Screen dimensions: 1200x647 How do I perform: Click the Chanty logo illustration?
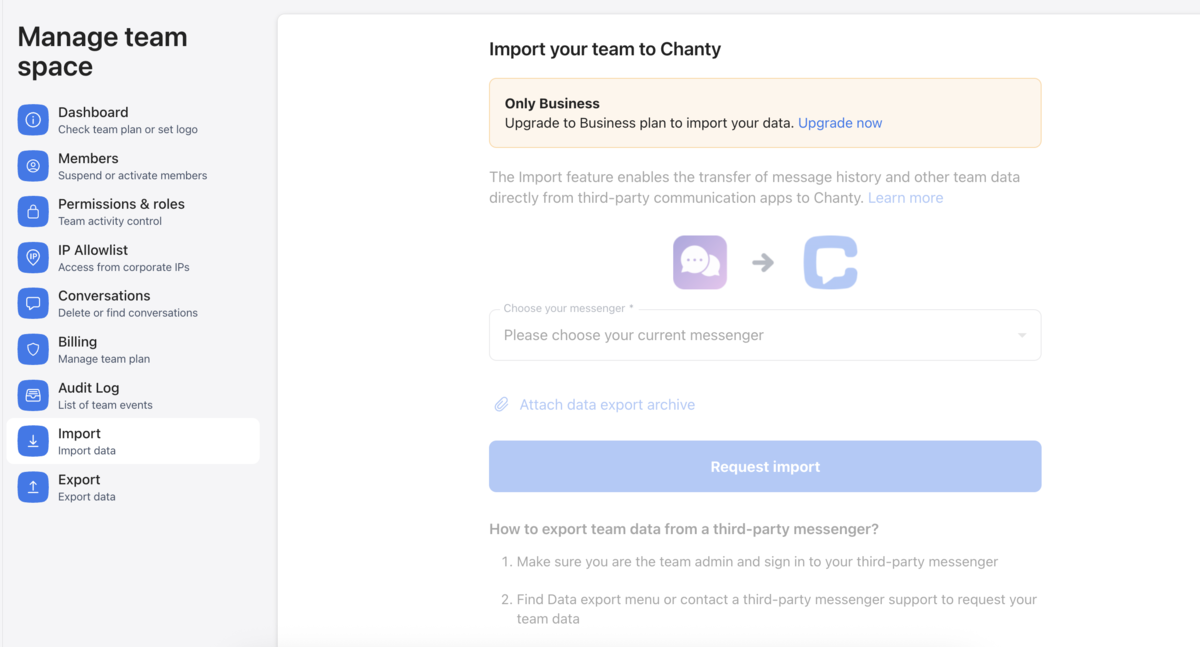tap(830, 261)
